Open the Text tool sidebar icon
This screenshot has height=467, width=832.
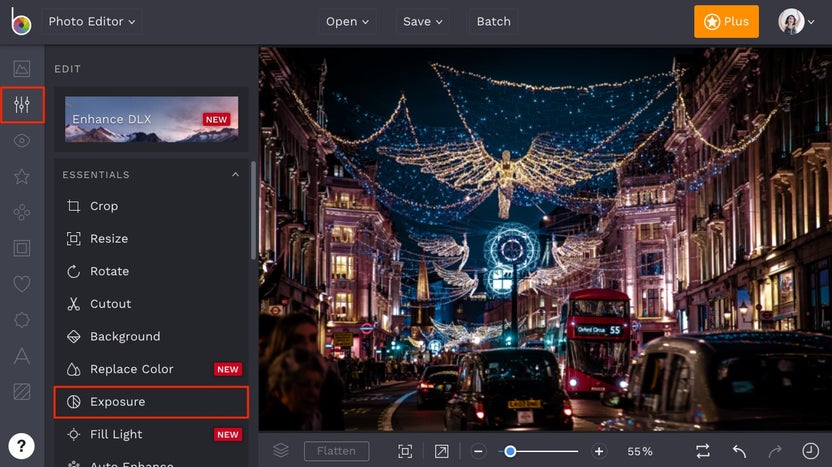[x=22, y=356]
